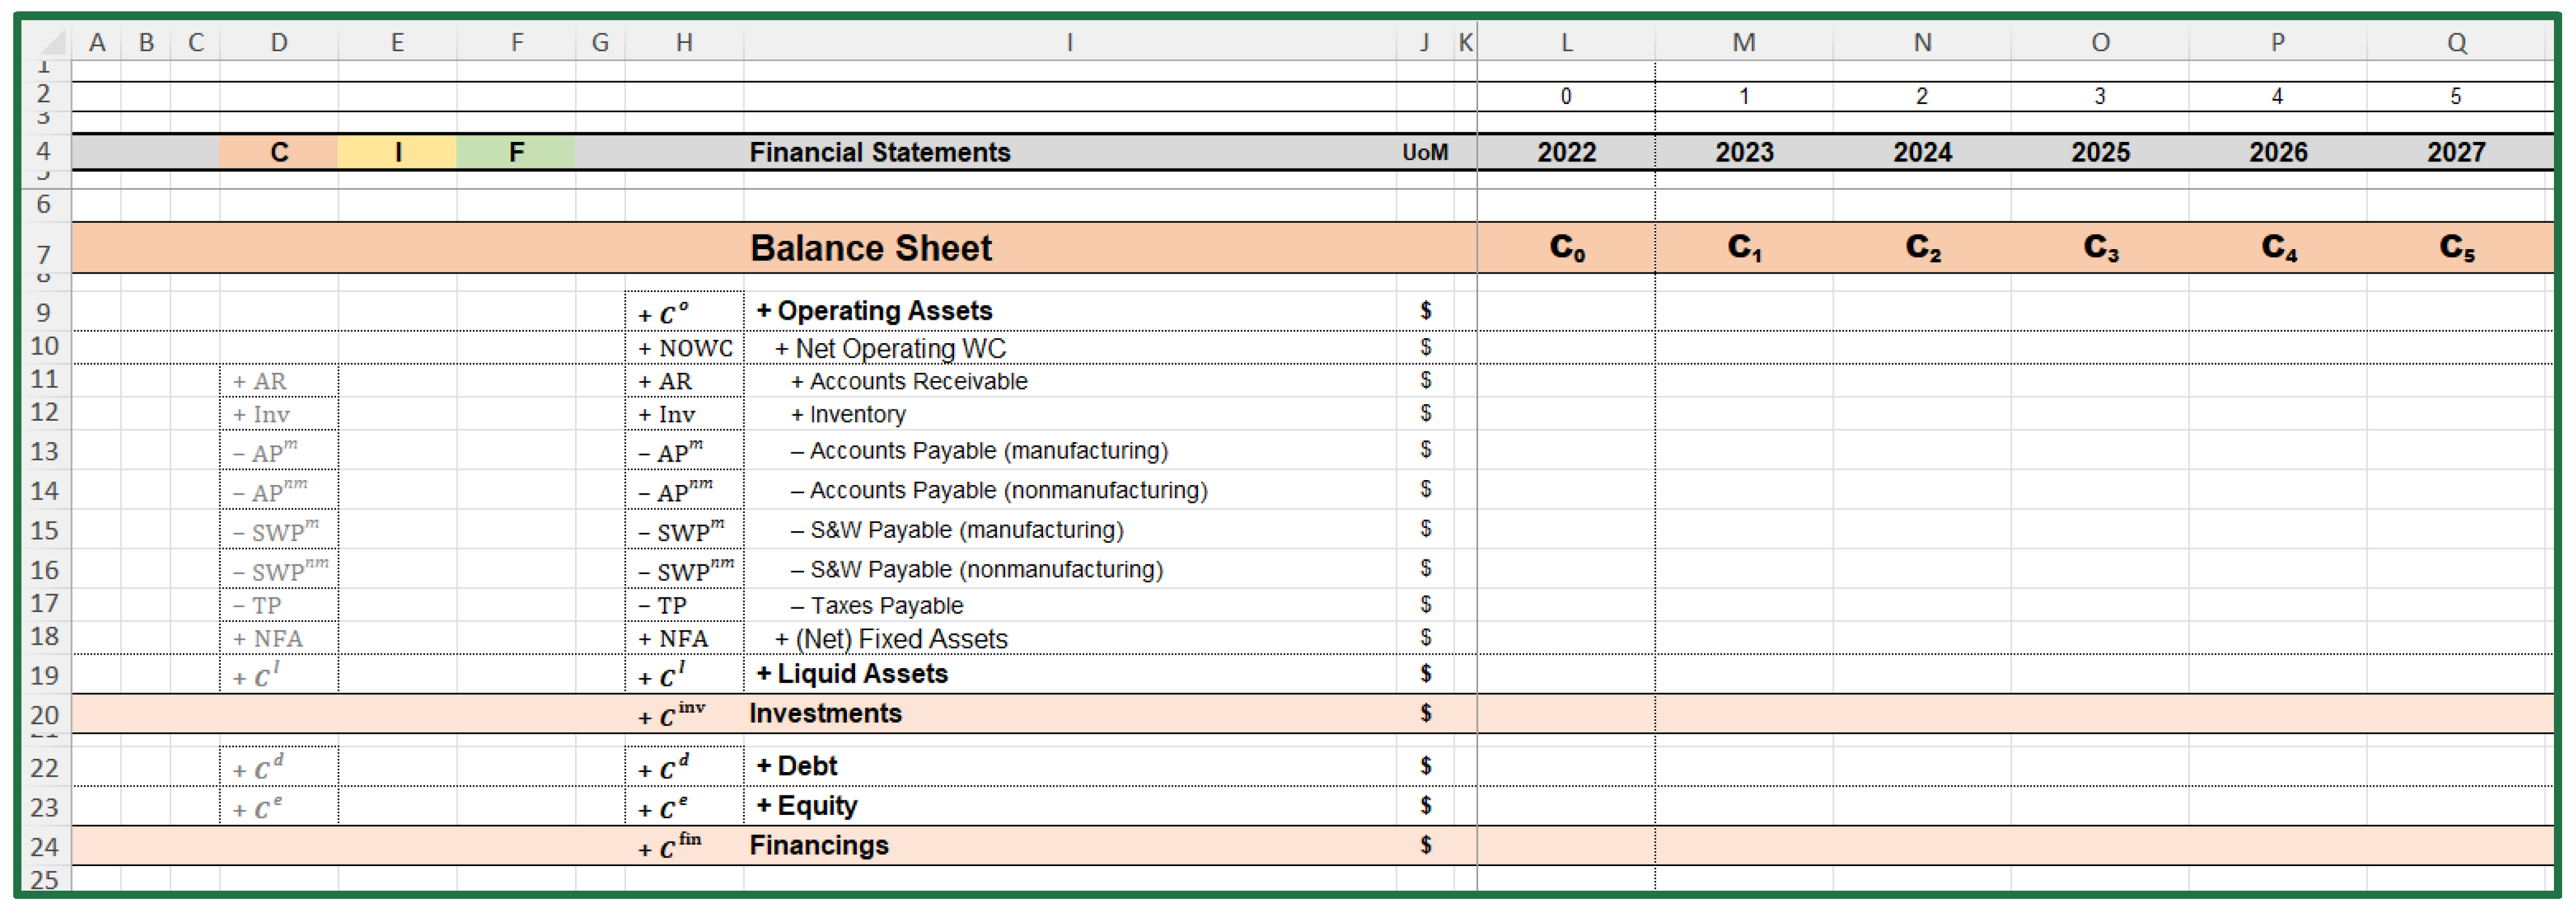Select the 2027 year cell
Image resolution: width=2576 pixels, height=914 pixels.
pyautogui.click(x=2456, y=152)
